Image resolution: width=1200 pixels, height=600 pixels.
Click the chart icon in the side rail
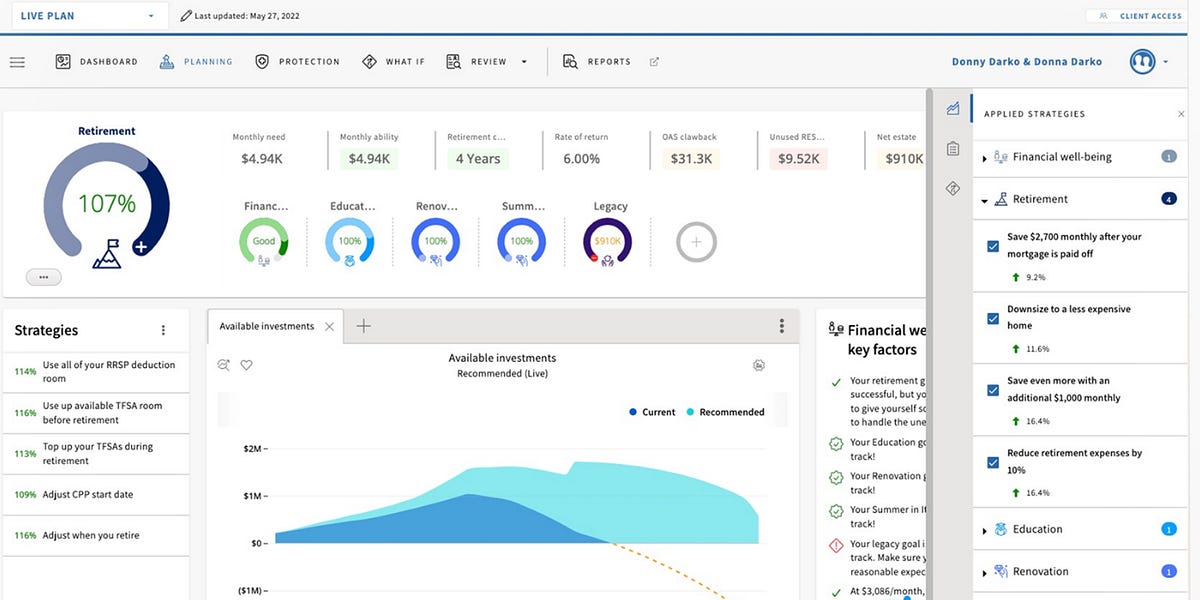952,108
